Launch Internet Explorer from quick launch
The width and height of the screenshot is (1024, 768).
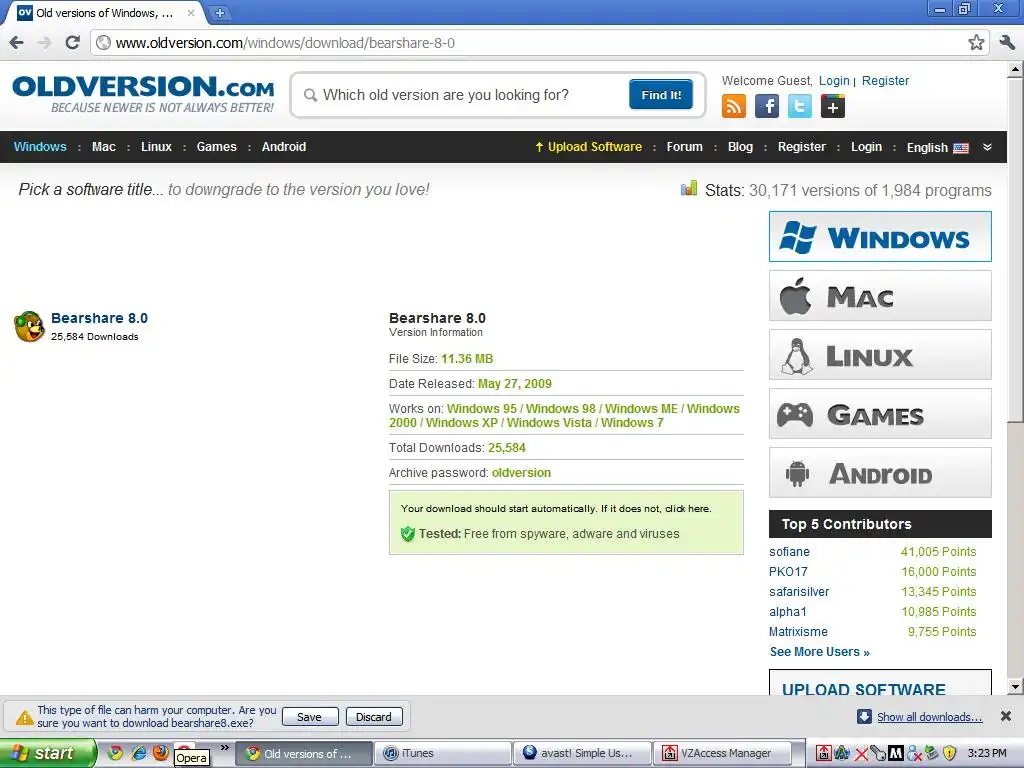click(x=138, y=753)
